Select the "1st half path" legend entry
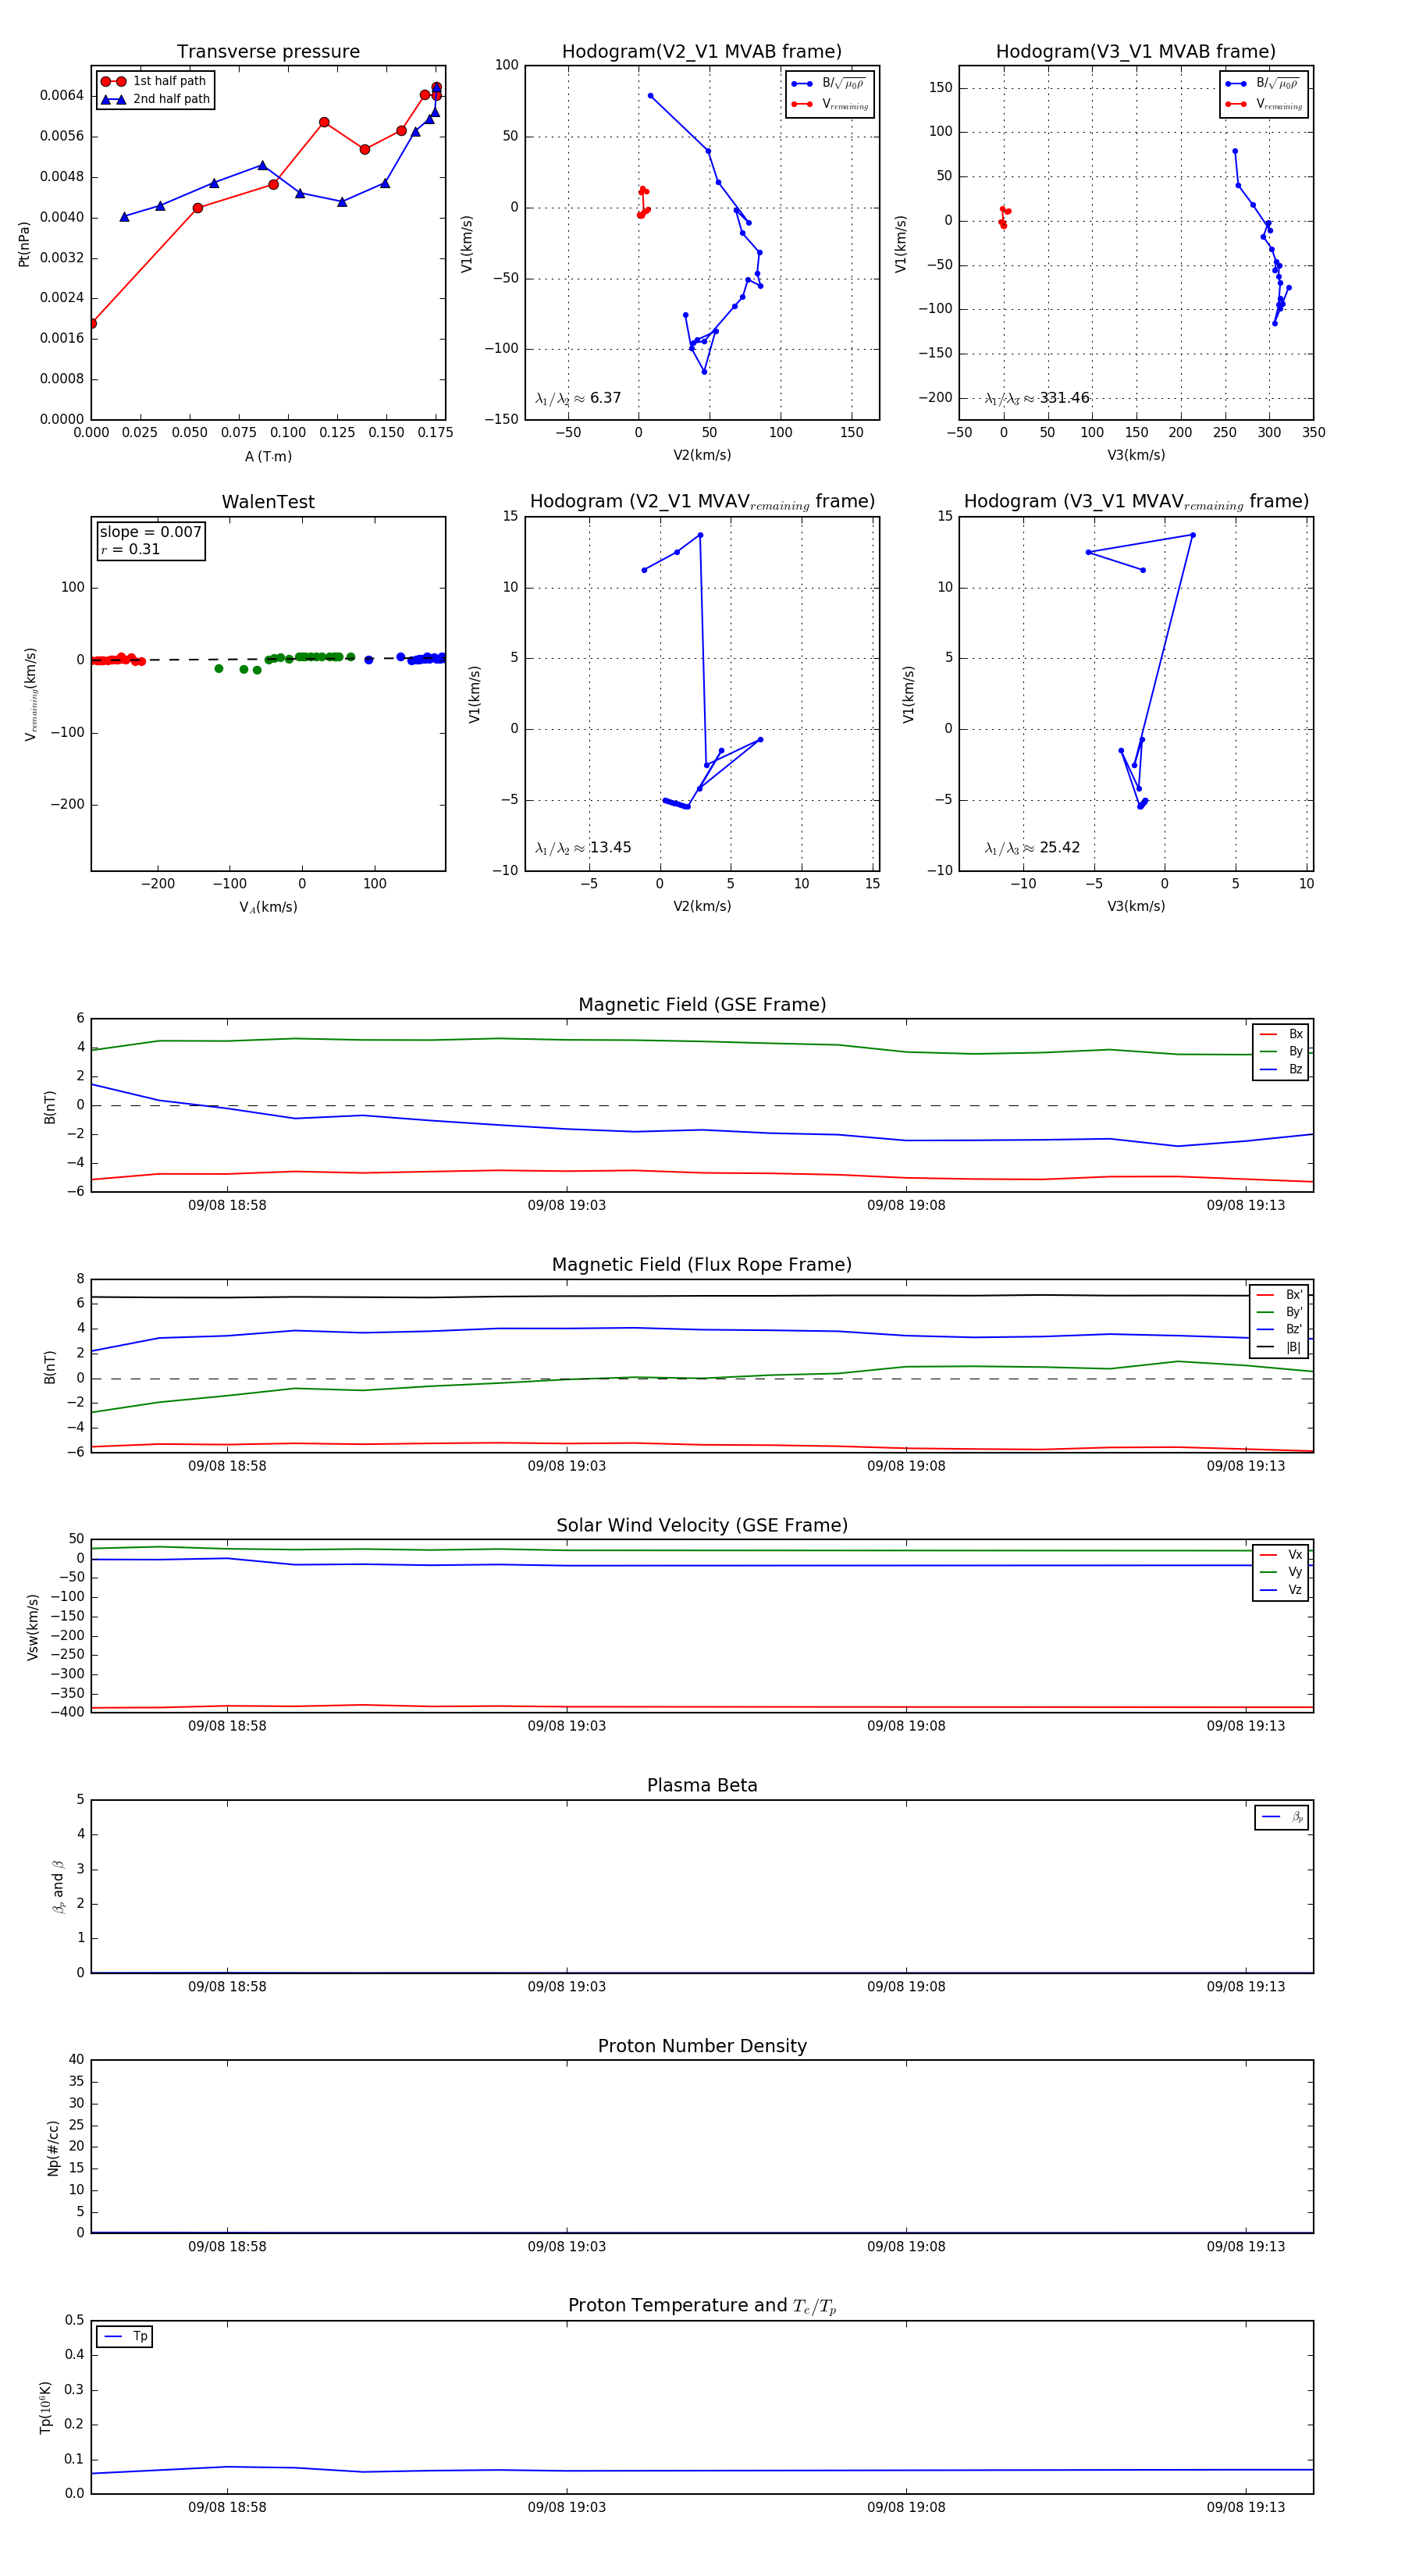Image resolution: width=1405 pixels, height=2576 pixels. pyautogui.click(x=155, y=81)
